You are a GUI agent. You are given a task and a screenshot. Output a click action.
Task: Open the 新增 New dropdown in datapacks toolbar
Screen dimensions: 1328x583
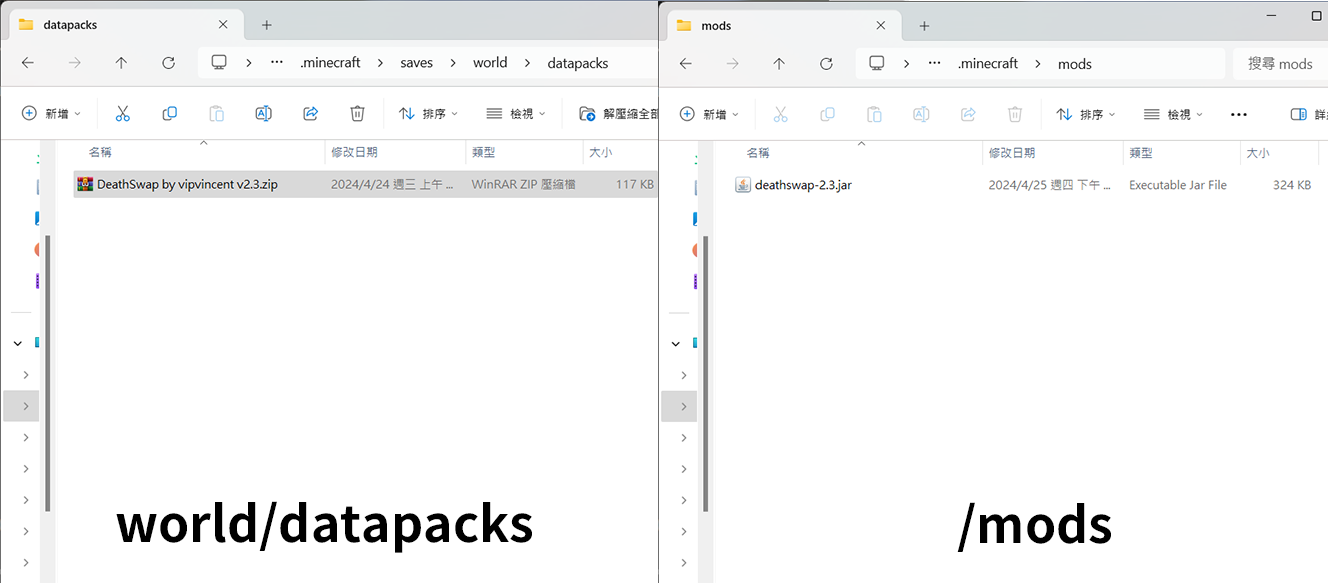click(x=50, y=113)
